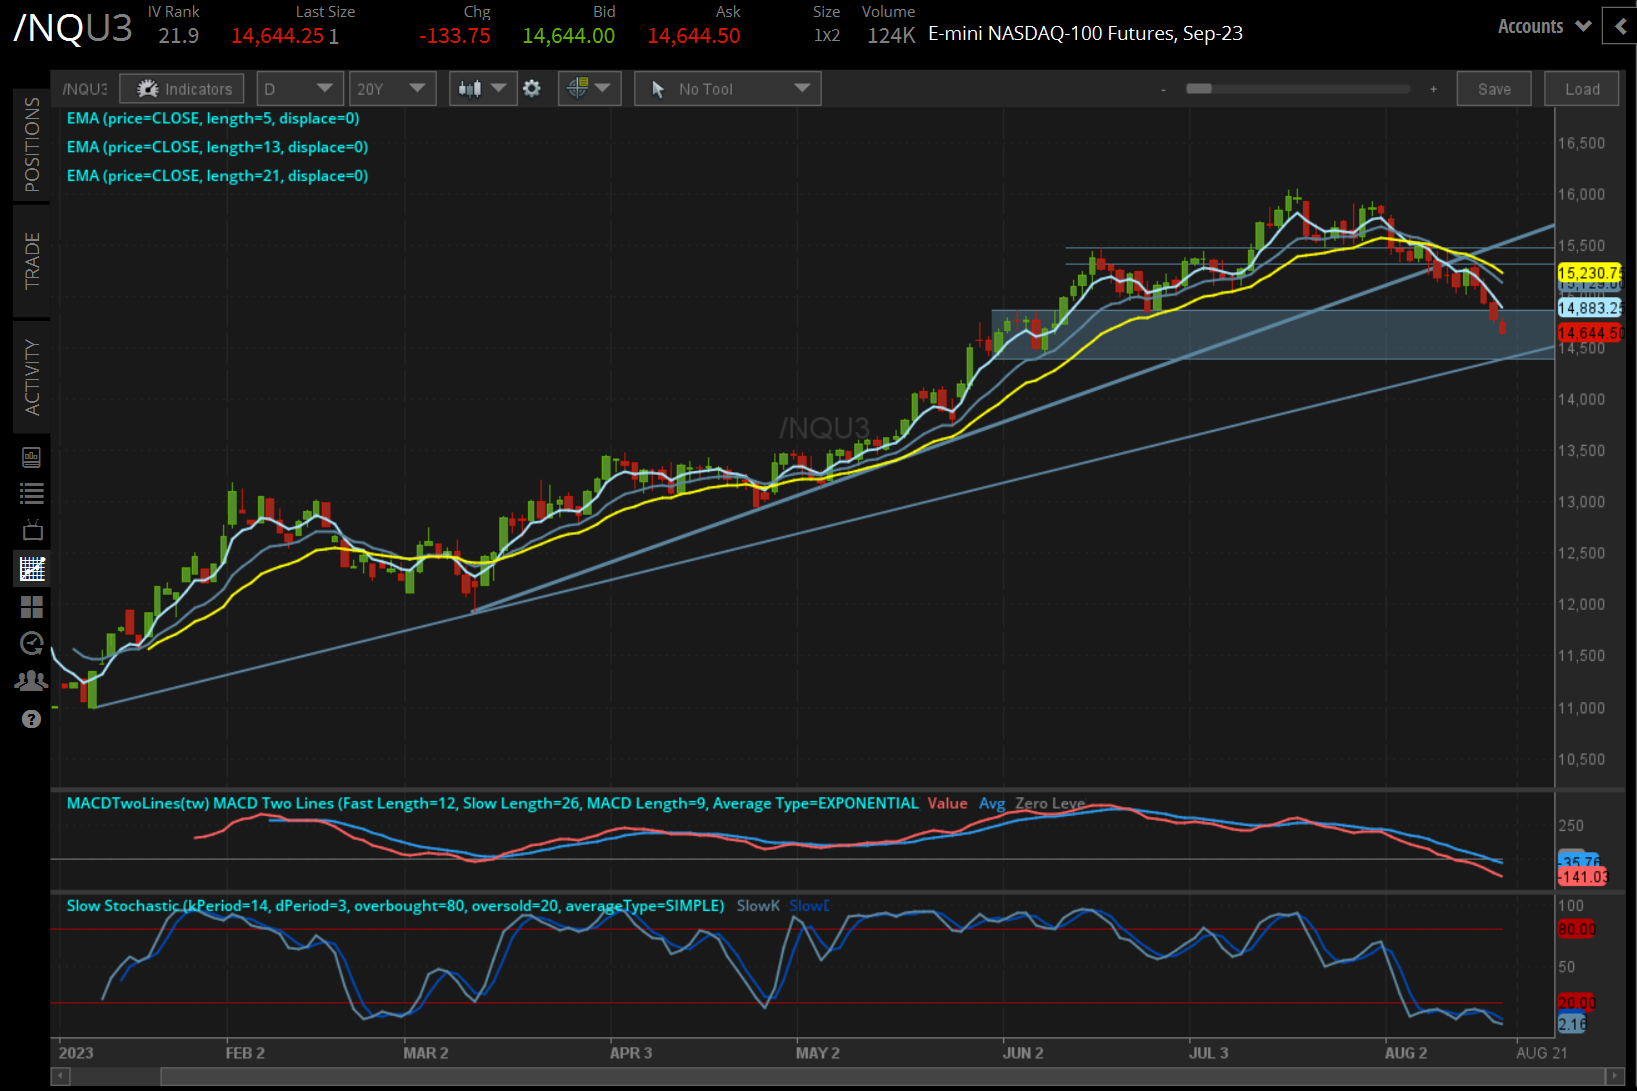The image size is (1637, 1091).
Task: Select the candlestick chart style icon
Action: point(471,88)
